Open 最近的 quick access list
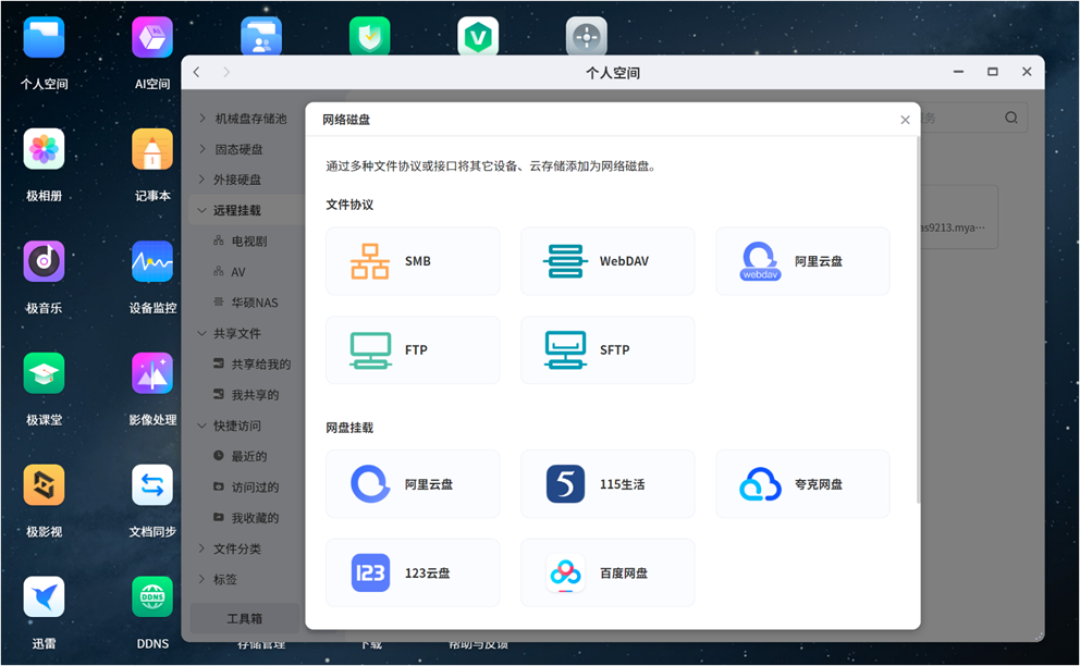1080x666 pixels. (x=247, y=456)
